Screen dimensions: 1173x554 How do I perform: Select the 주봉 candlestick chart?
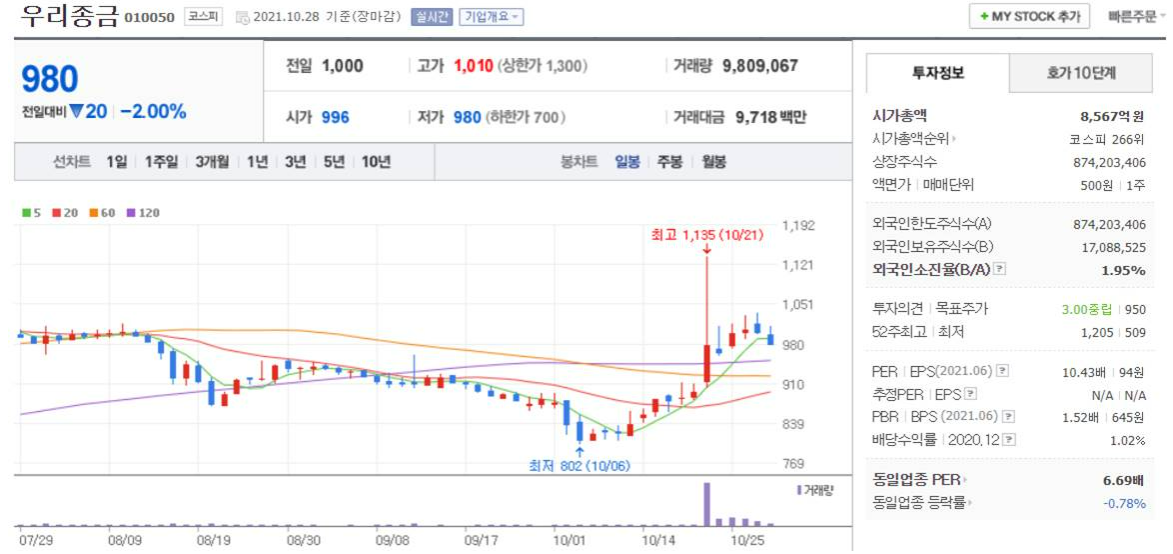pyautogui.click(x=670, y=161)
